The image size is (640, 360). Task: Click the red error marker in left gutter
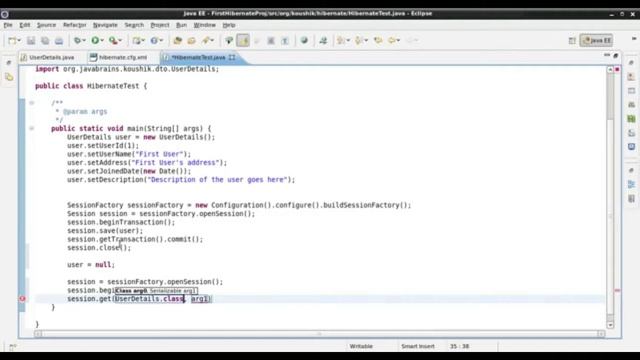(x=22, y=299)
